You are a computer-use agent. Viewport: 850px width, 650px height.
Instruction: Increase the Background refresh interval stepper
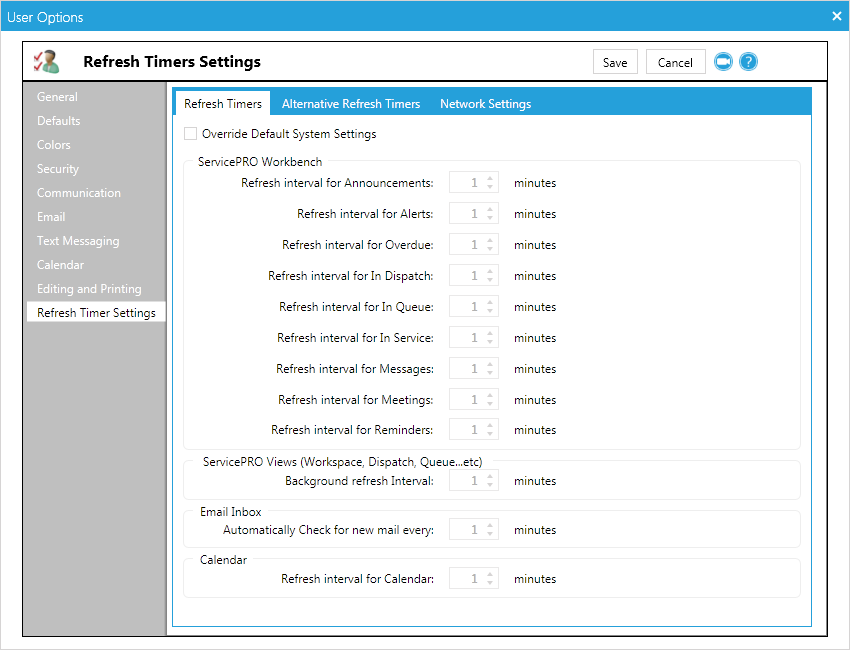coord(490,476)
